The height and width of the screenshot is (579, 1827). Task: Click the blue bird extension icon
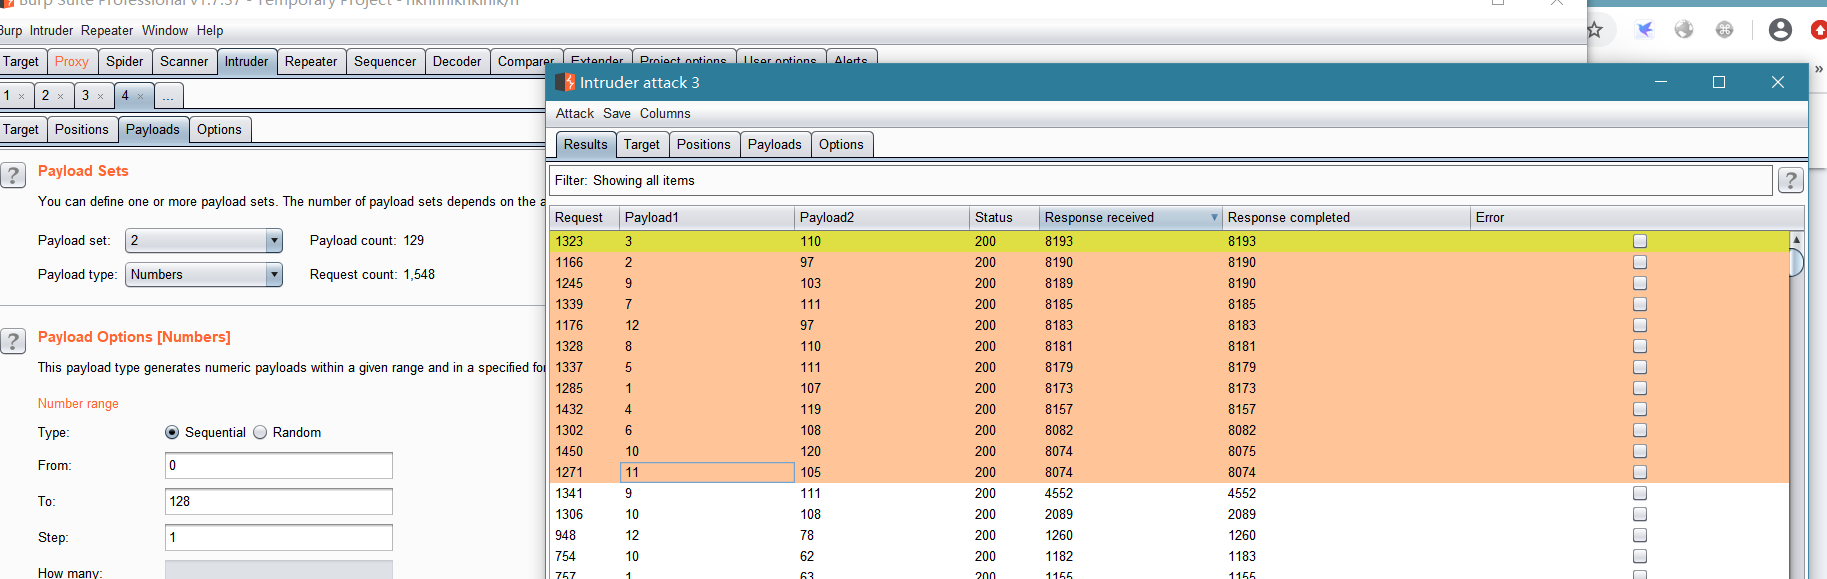click(1645, 29)
